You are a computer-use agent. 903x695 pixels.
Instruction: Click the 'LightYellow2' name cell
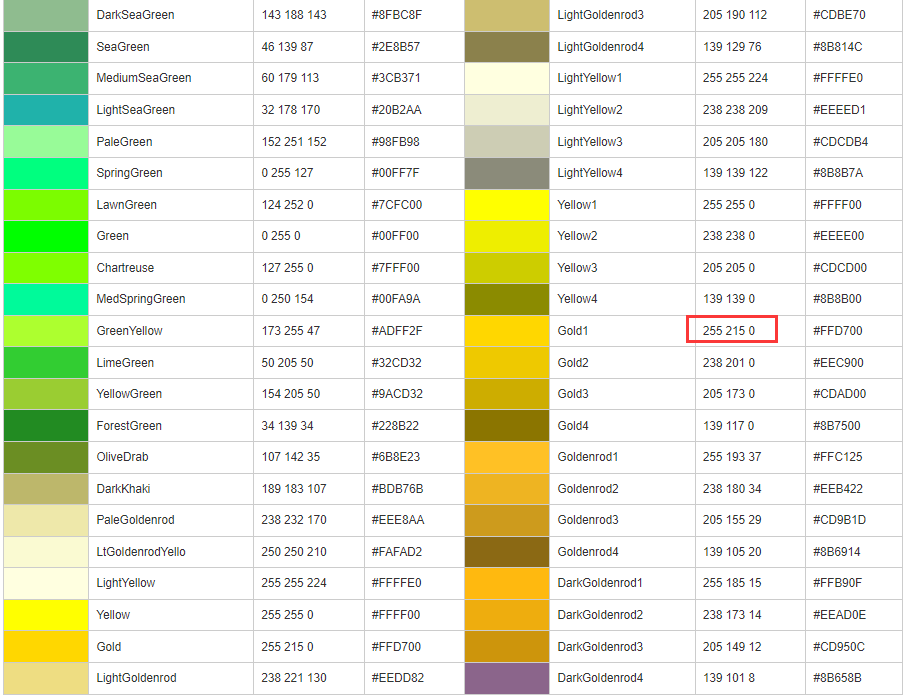(x=623, y=110)
